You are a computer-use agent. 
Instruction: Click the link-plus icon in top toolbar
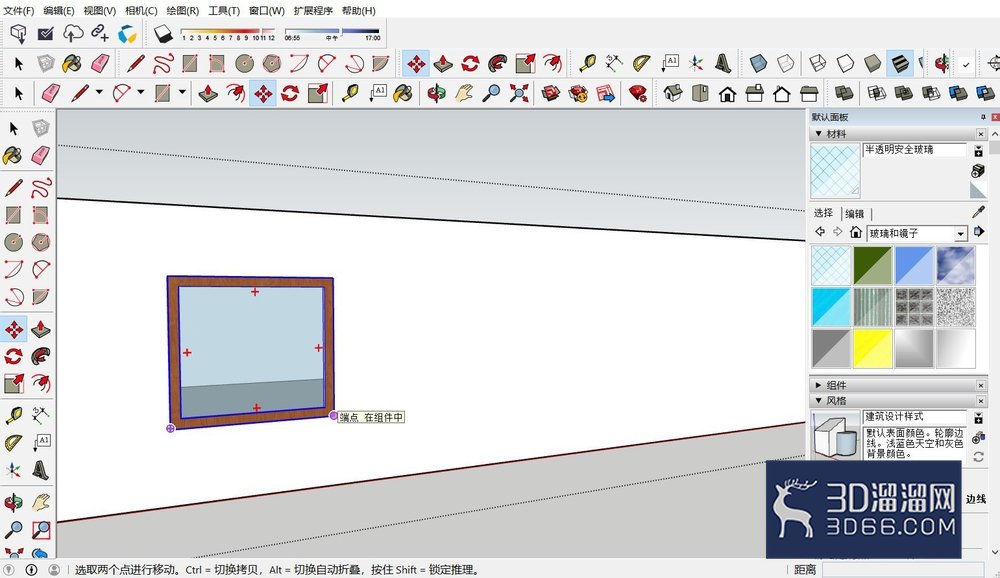click(x=99, y=32)
